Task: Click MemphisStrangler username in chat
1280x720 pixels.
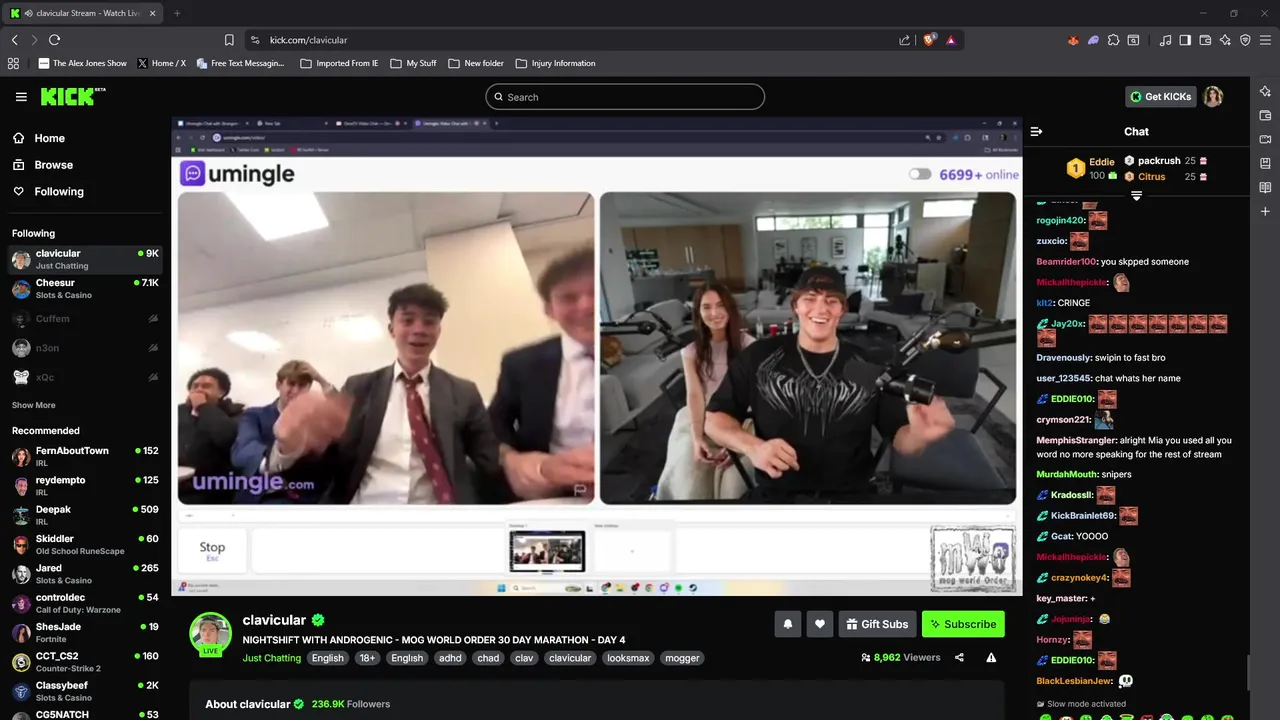Action: (x=1075, y=440)
